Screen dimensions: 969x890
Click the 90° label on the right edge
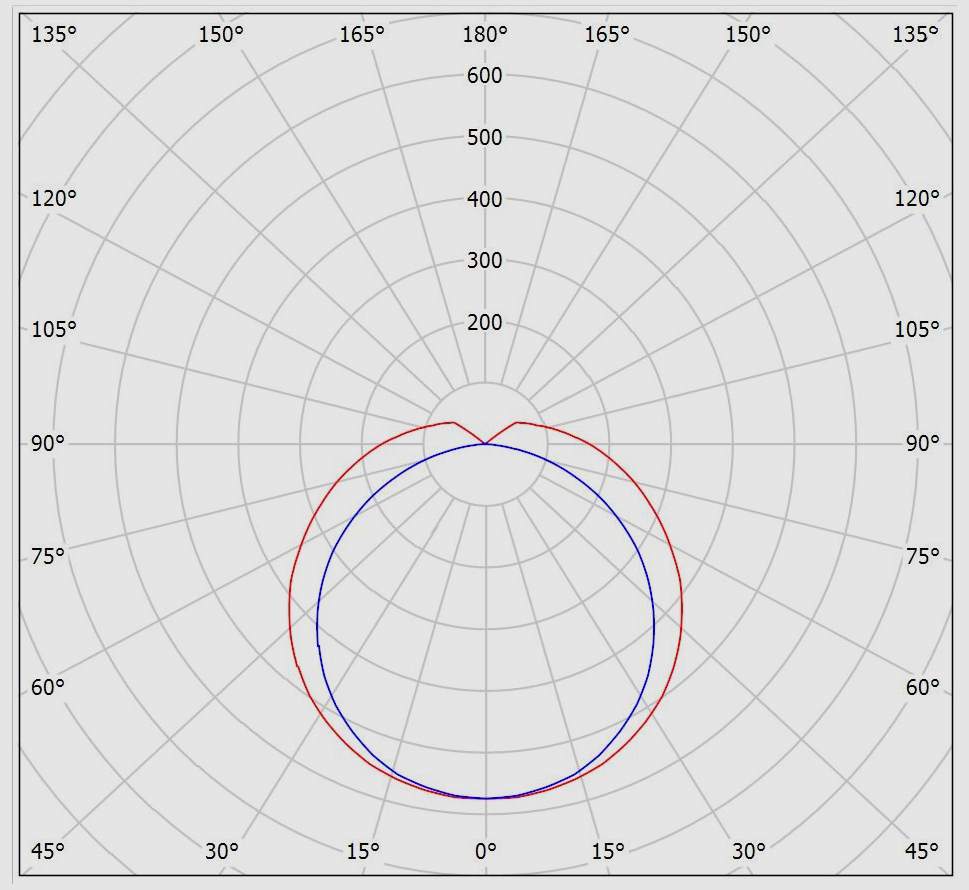point(923,443)
